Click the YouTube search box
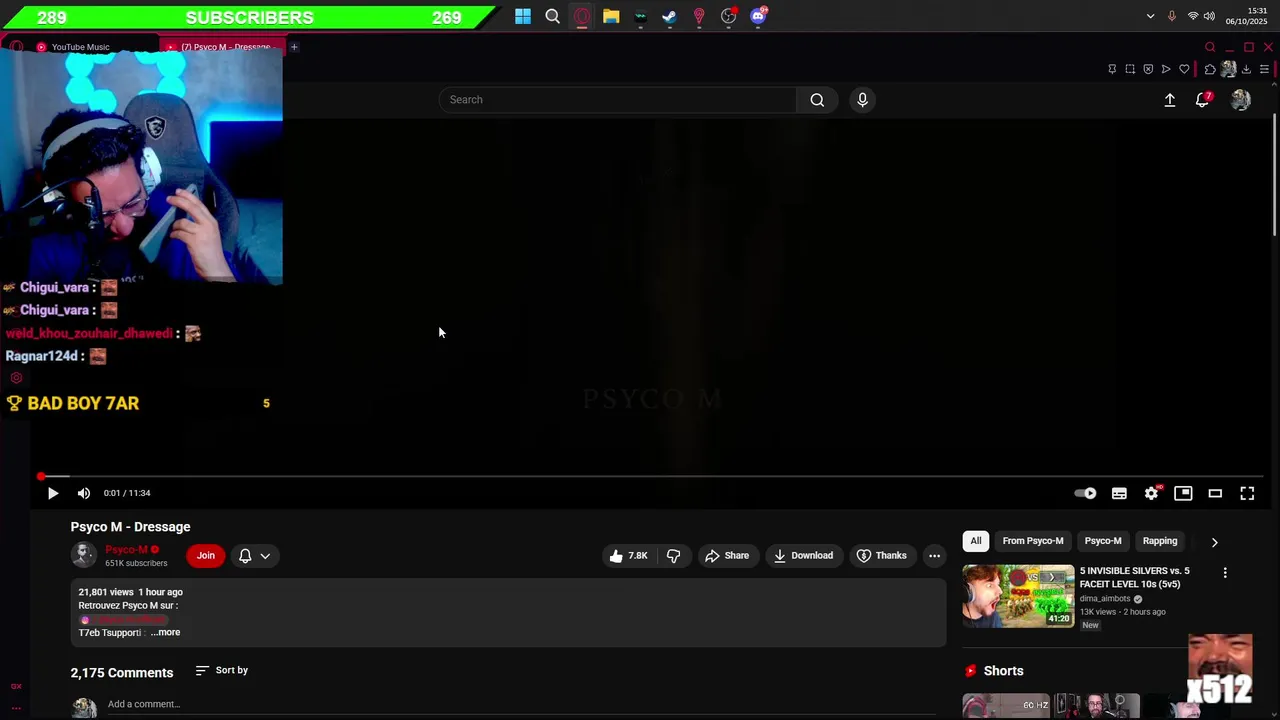 [618, 100]
